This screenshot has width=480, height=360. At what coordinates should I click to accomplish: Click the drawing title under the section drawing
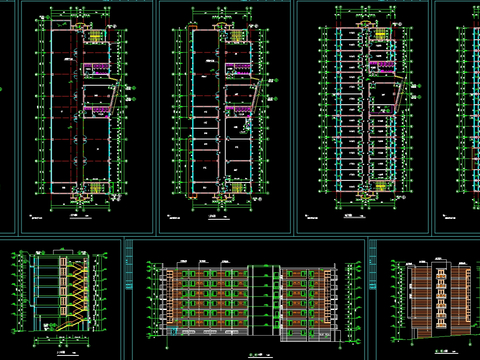click(x=62, y=352)
